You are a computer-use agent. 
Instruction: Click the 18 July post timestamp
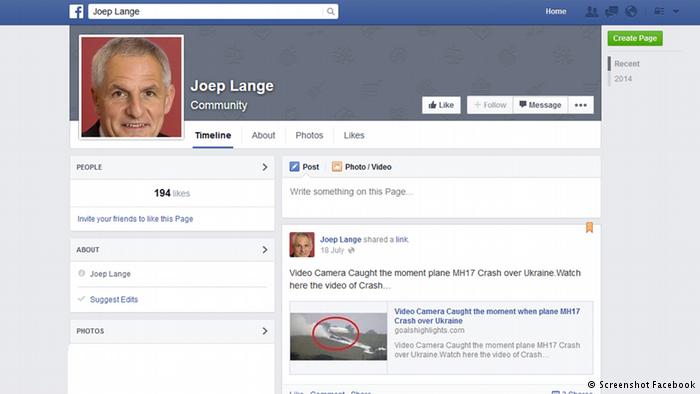click(x=332, y=250)
